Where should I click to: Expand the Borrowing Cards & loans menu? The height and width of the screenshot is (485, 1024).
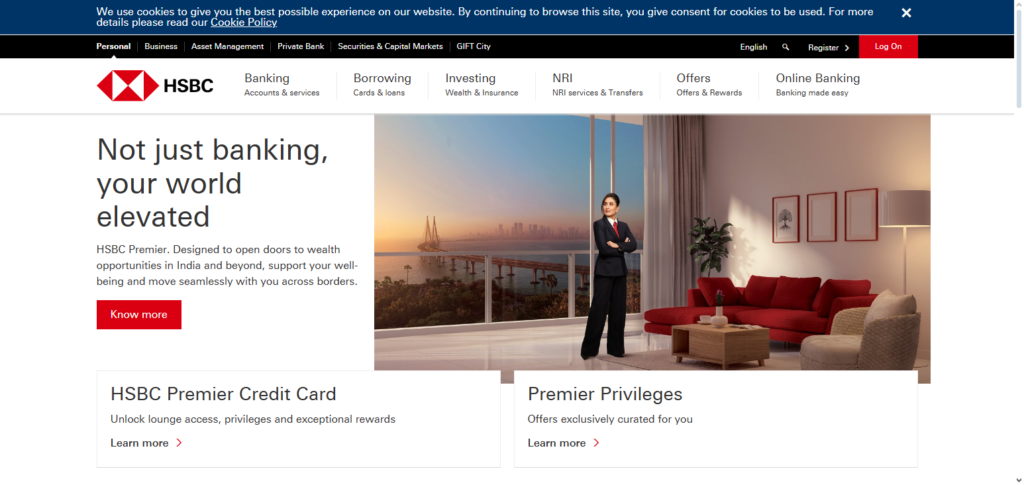(382, 85)
